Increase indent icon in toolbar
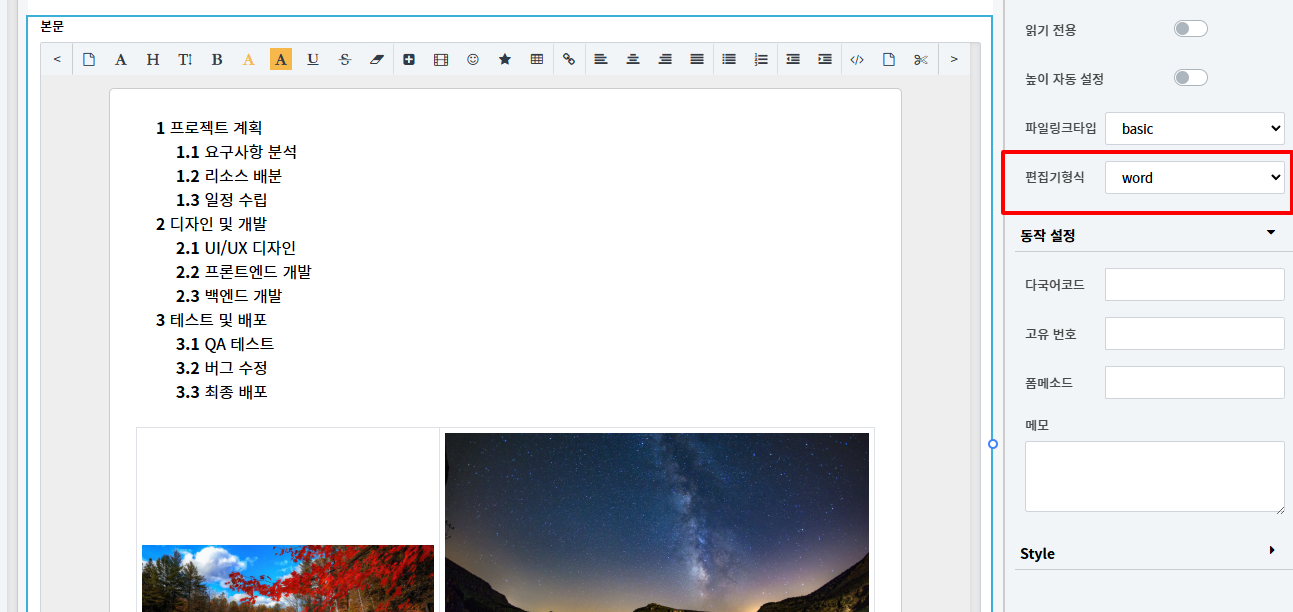Viewport: 1293px width, 612px height. (x=825, y=60)
